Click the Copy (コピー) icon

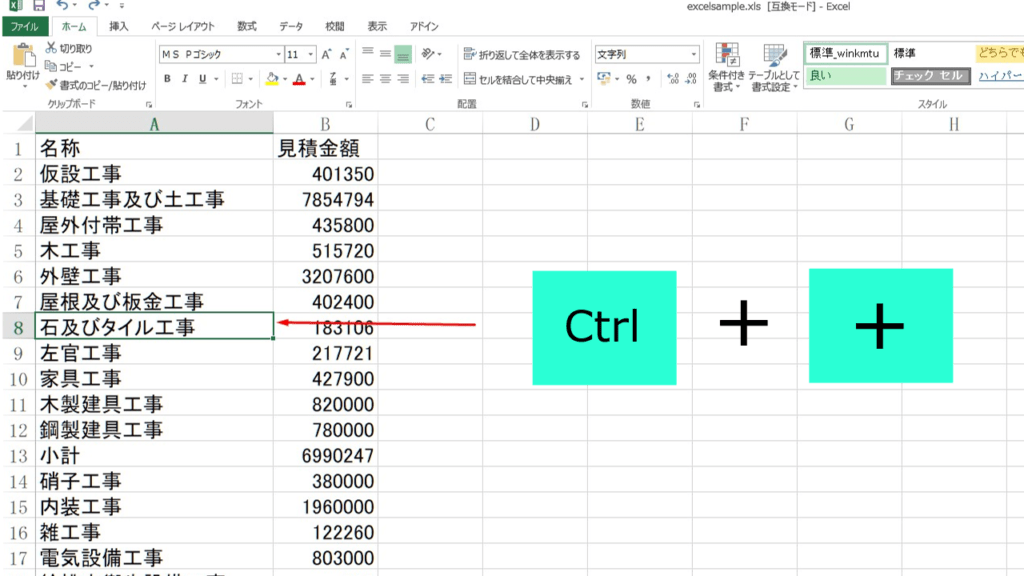tap(51, 66)
